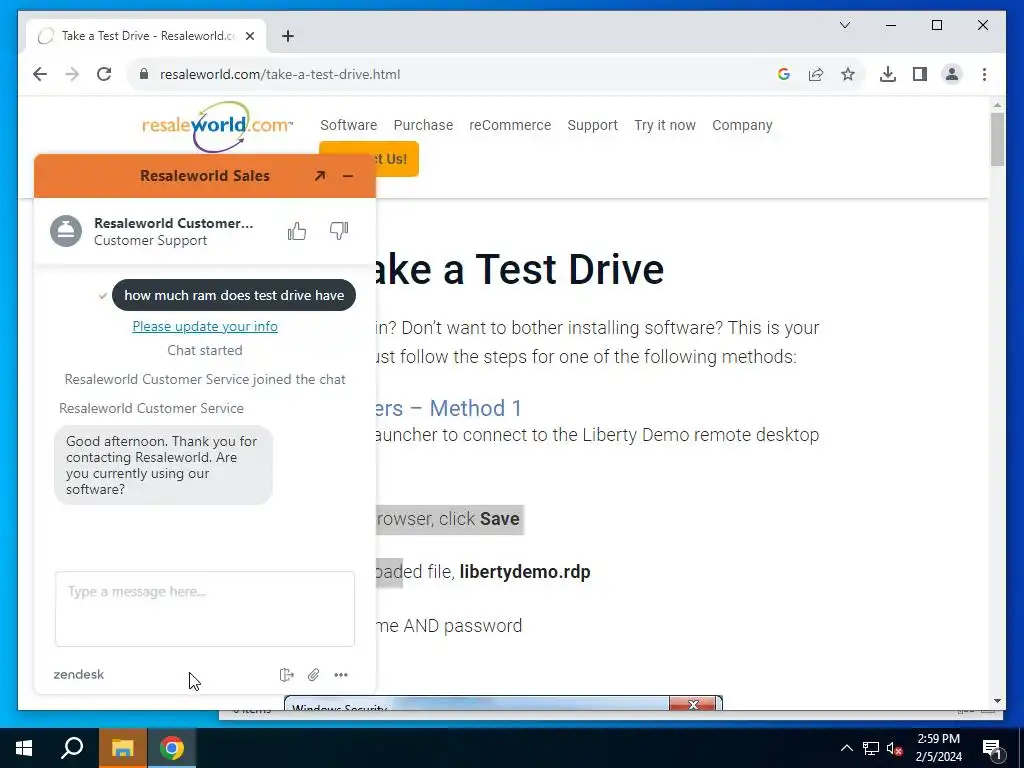Open the Software menu

click(x=349, y=125)
